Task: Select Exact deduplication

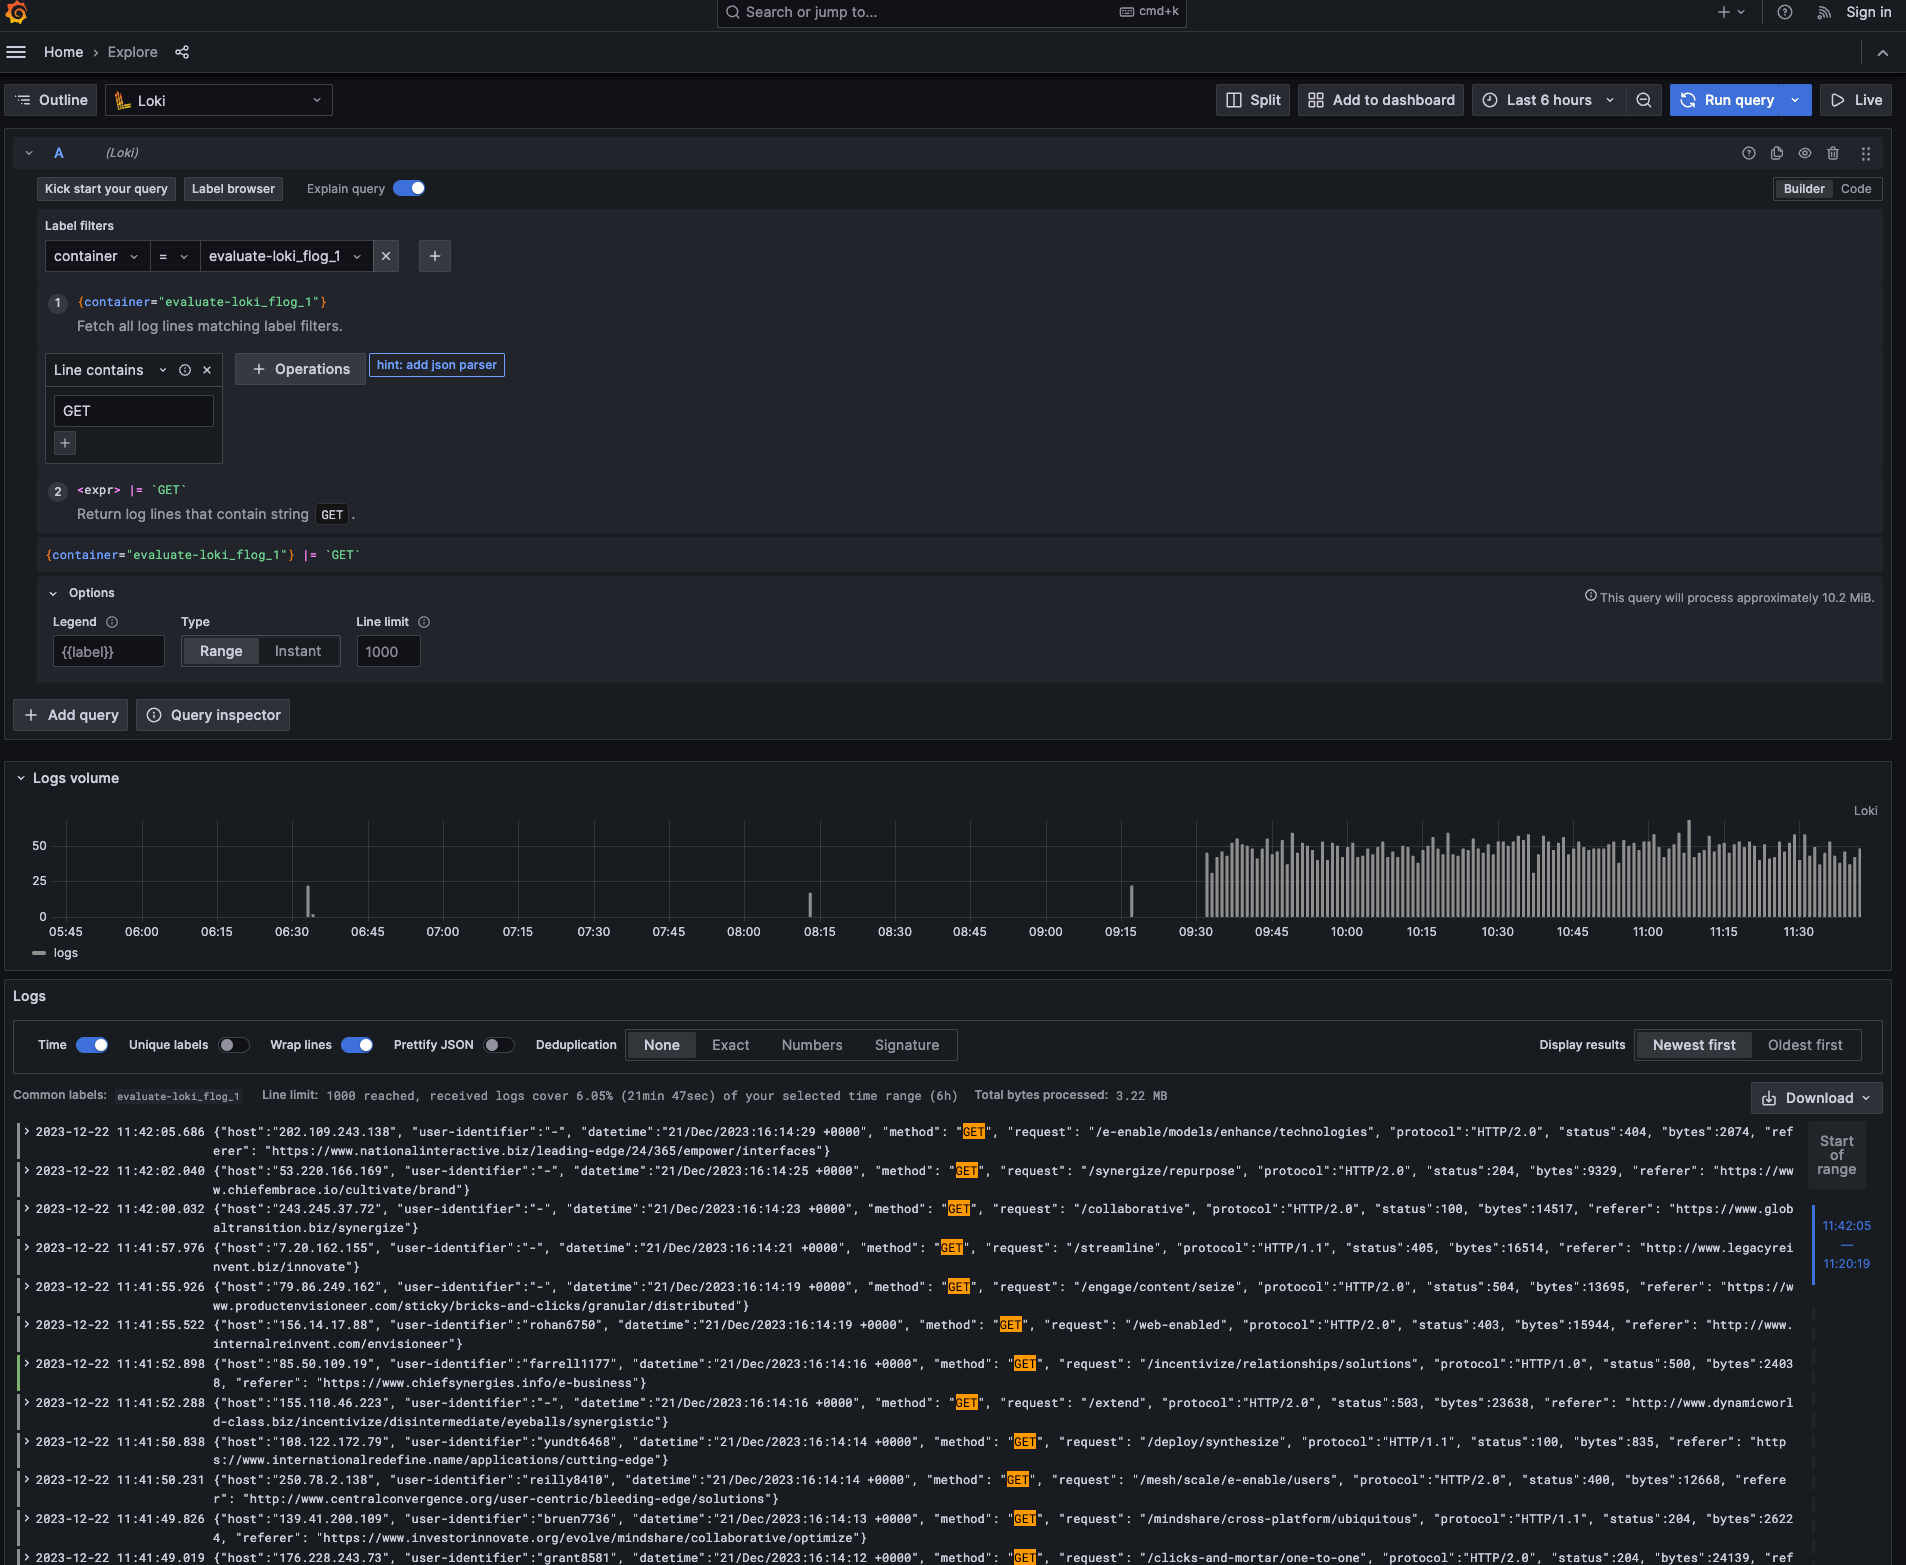Action: (x=730, y=1045)
